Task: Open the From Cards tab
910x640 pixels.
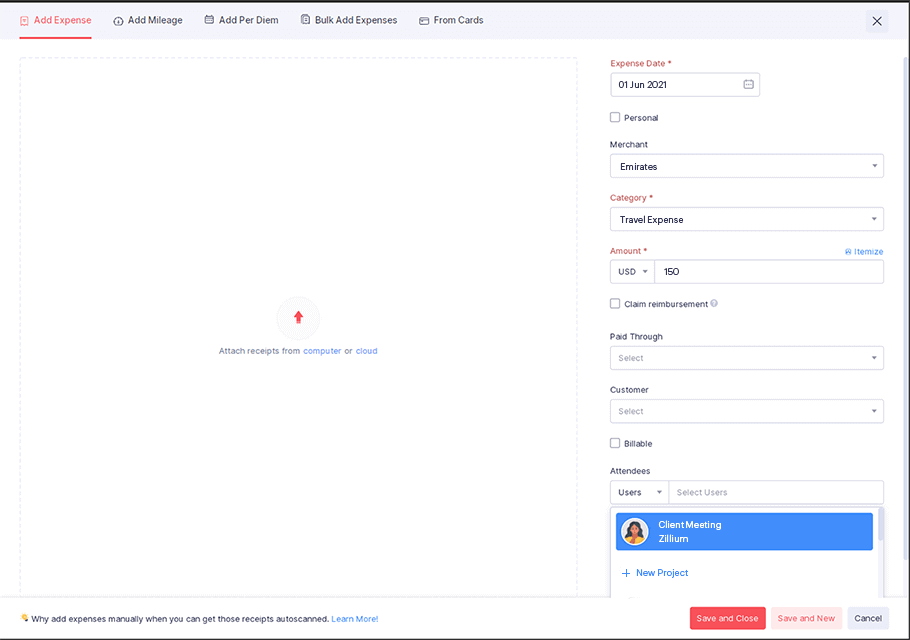Action: (451, 19)
